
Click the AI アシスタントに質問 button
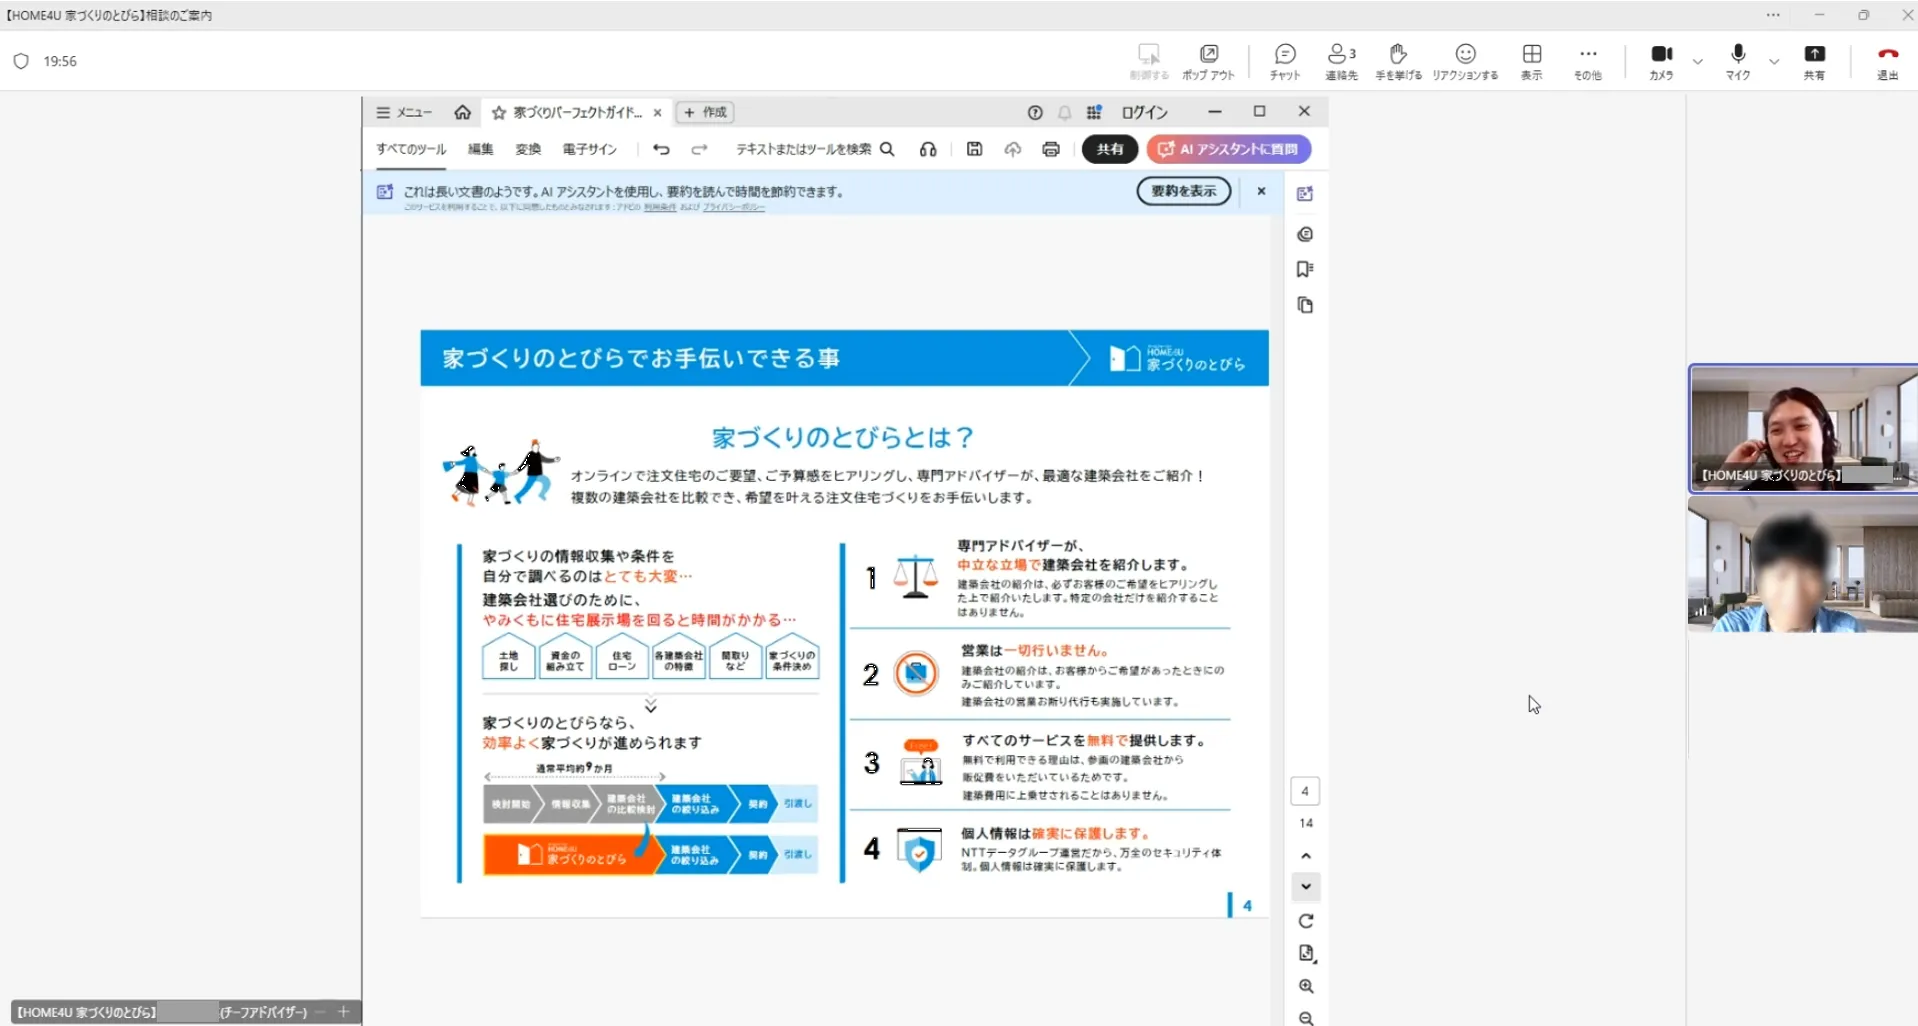[1229, 149]
